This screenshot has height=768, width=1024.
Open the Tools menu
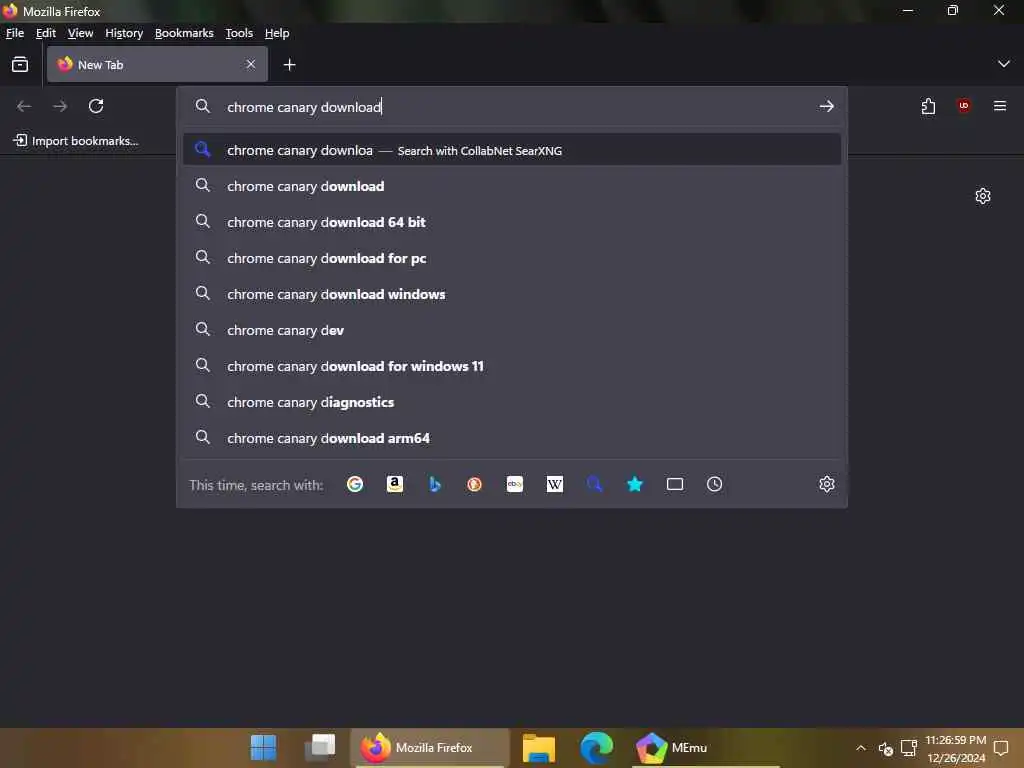point(239,33)
